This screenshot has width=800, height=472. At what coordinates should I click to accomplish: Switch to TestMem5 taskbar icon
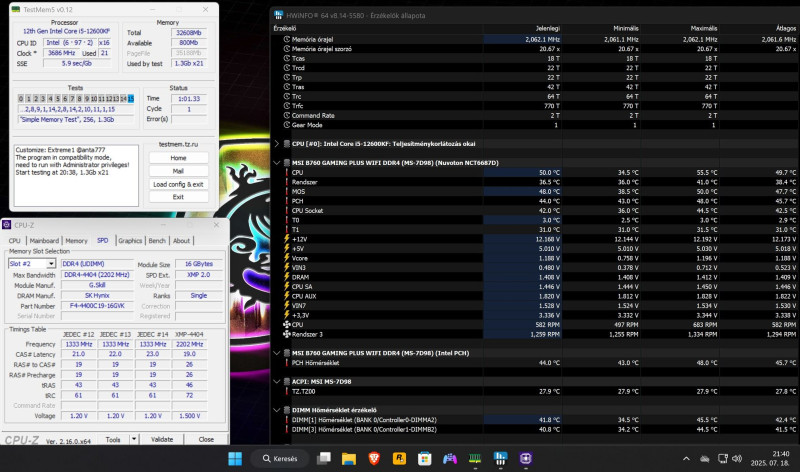pyautogui.click(x=475, y=459)
